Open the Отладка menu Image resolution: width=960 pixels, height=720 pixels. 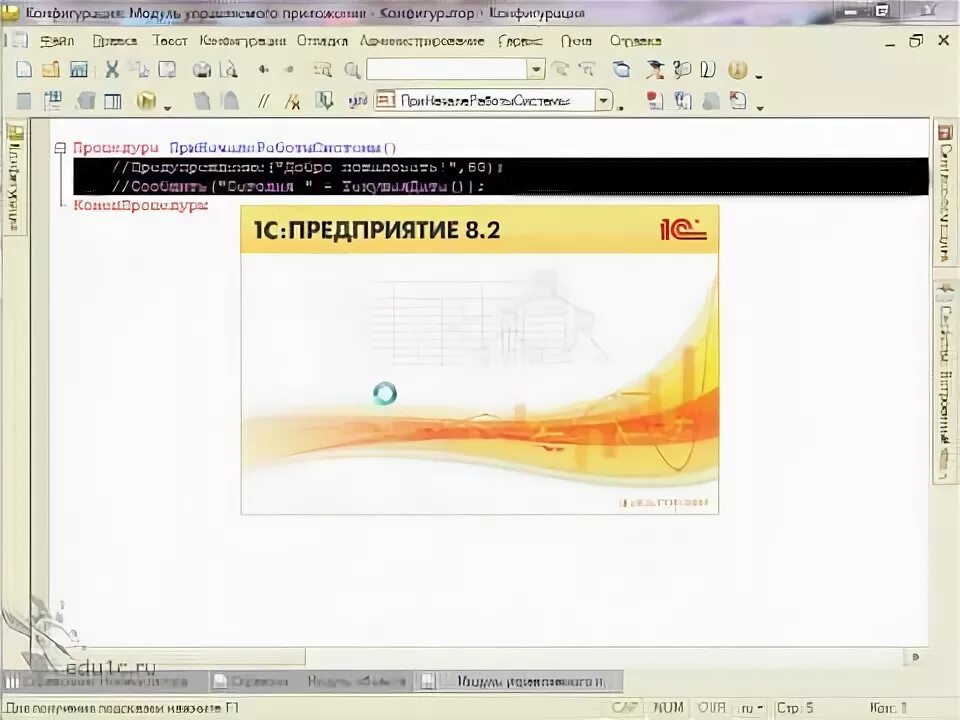tap(322, 41)
